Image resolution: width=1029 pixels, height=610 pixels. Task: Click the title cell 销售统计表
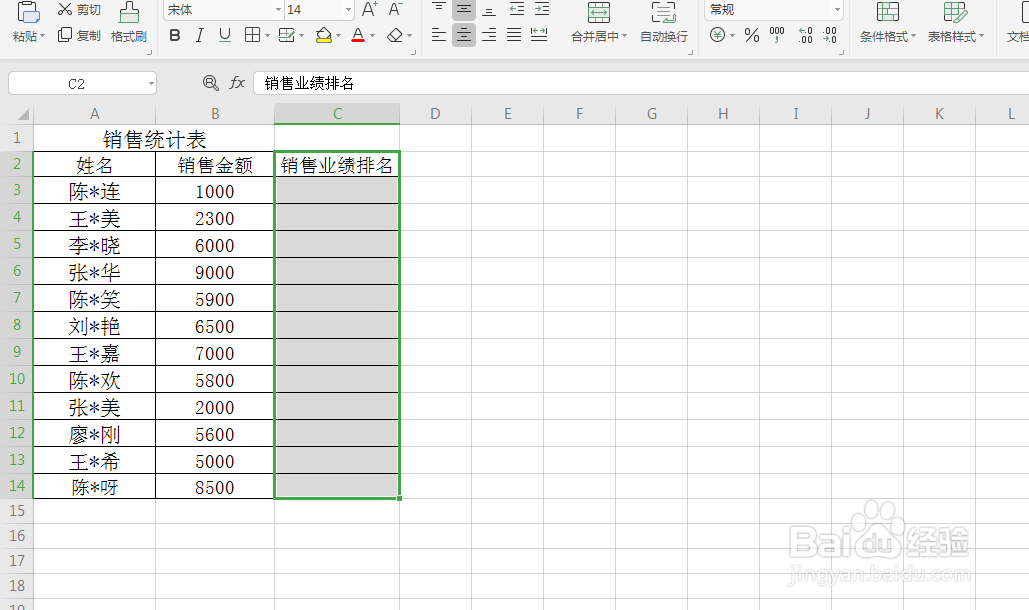154,139
